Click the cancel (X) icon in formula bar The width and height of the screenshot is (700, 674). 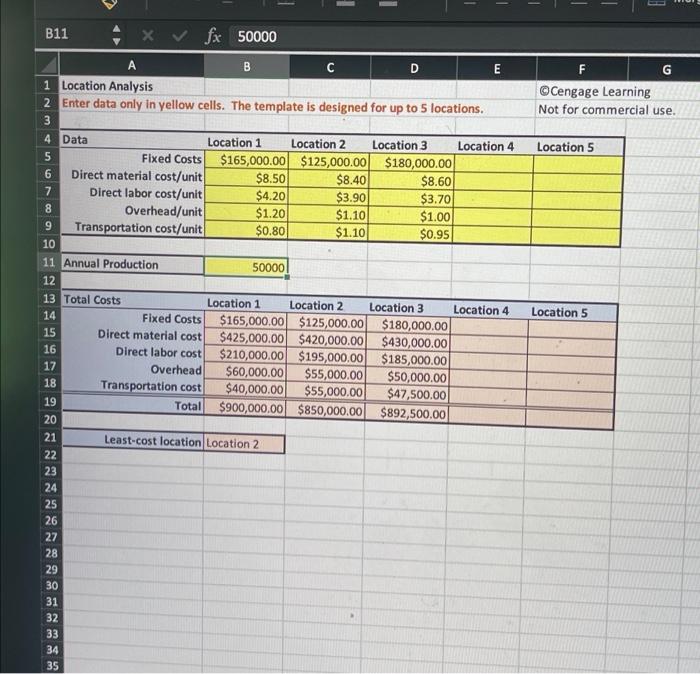[x=147, y=35]
